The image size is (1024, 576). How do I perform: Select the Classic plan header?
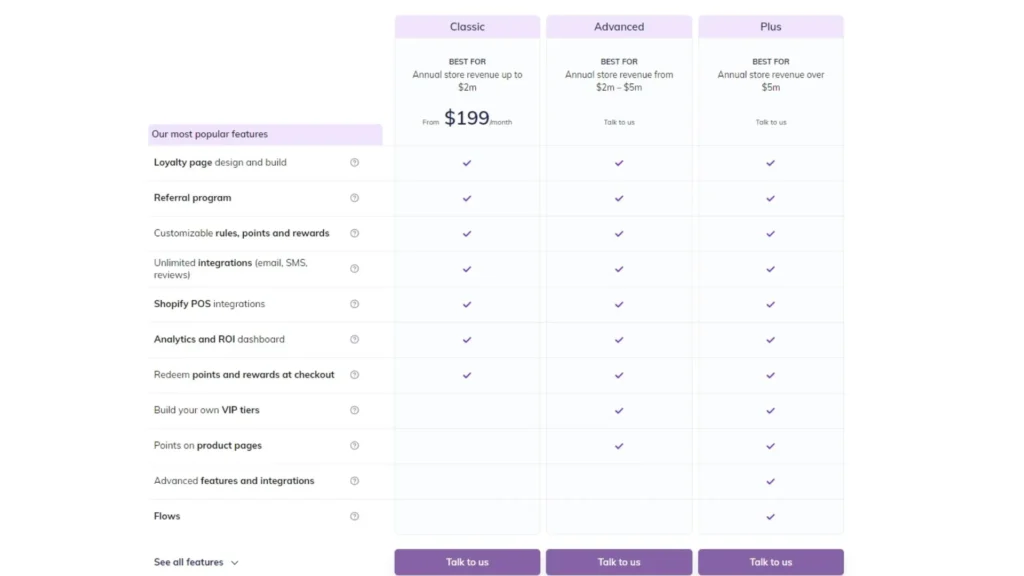pos(467,26)
